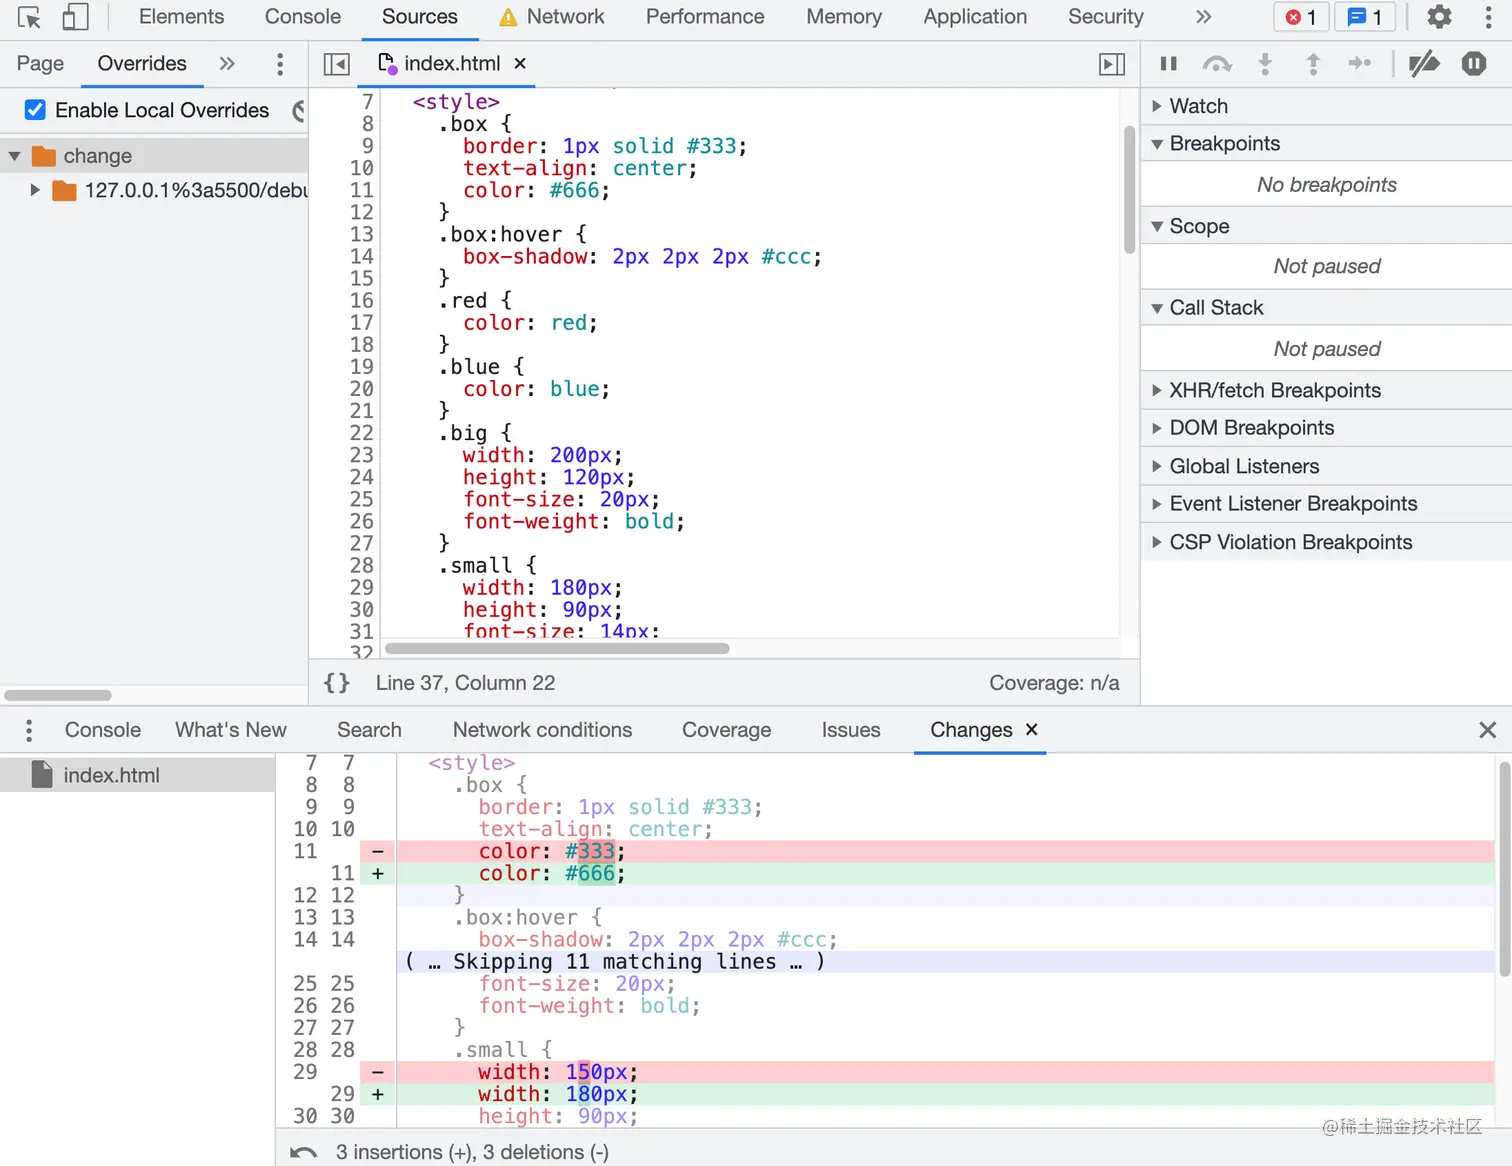1512x1166 pixels.
Task: Expand the 127.0.0.1 folder
Action: point(35,190)
